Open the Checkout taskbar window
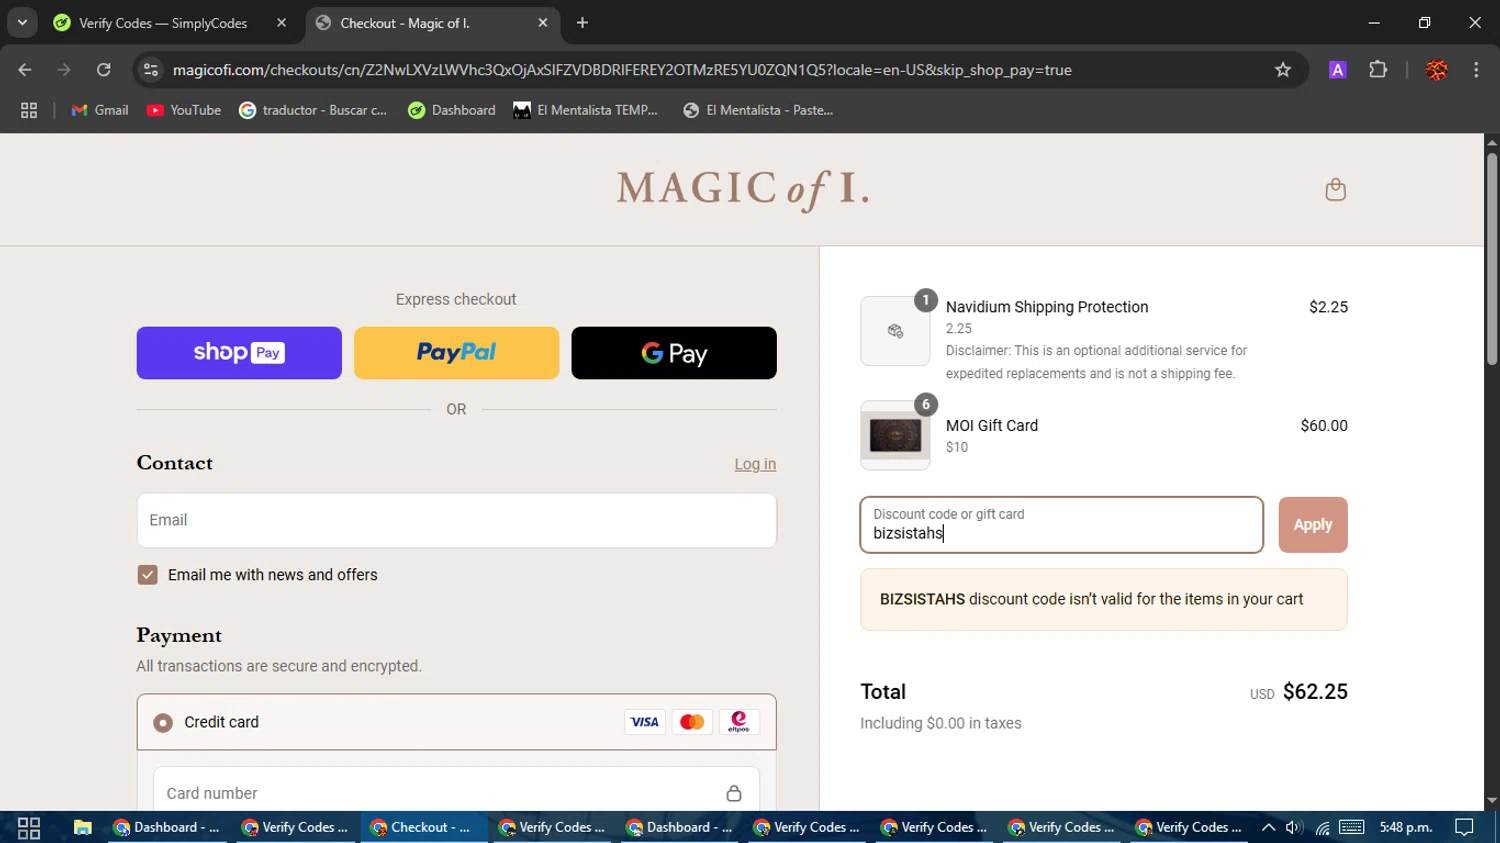Screen dimensions: 1500x843 point(424,827)
